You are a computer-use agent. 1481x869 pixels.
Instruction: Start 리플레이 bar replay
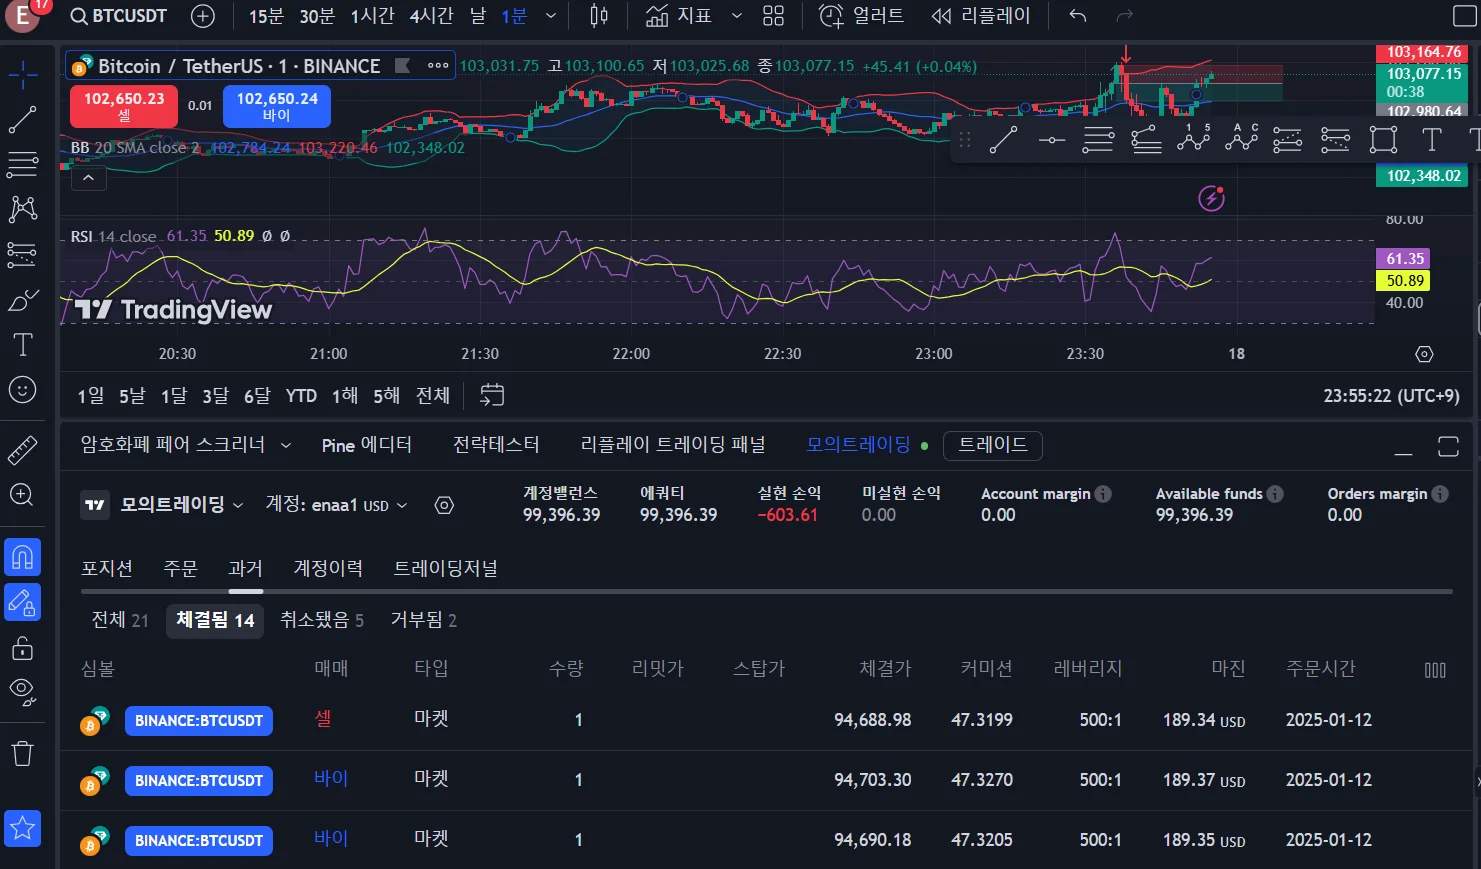click(980, 16)
